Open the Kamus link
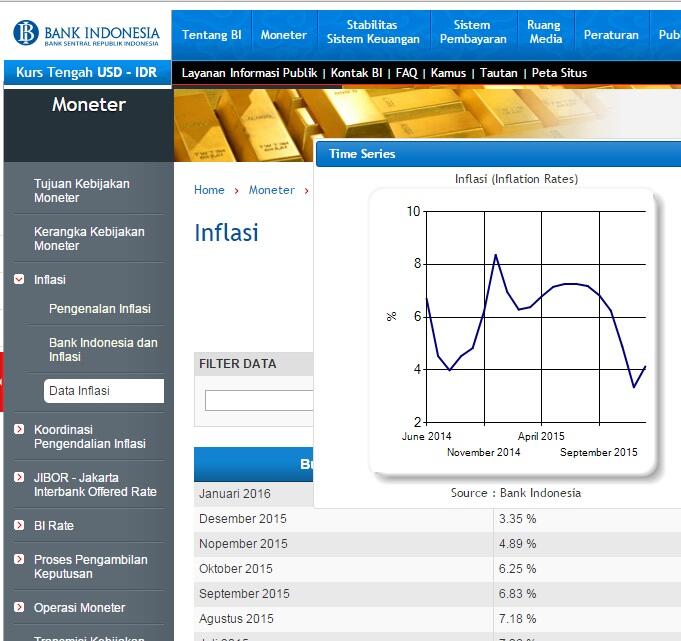This screenshot has width=681, height=641. (x=448, y=73)
